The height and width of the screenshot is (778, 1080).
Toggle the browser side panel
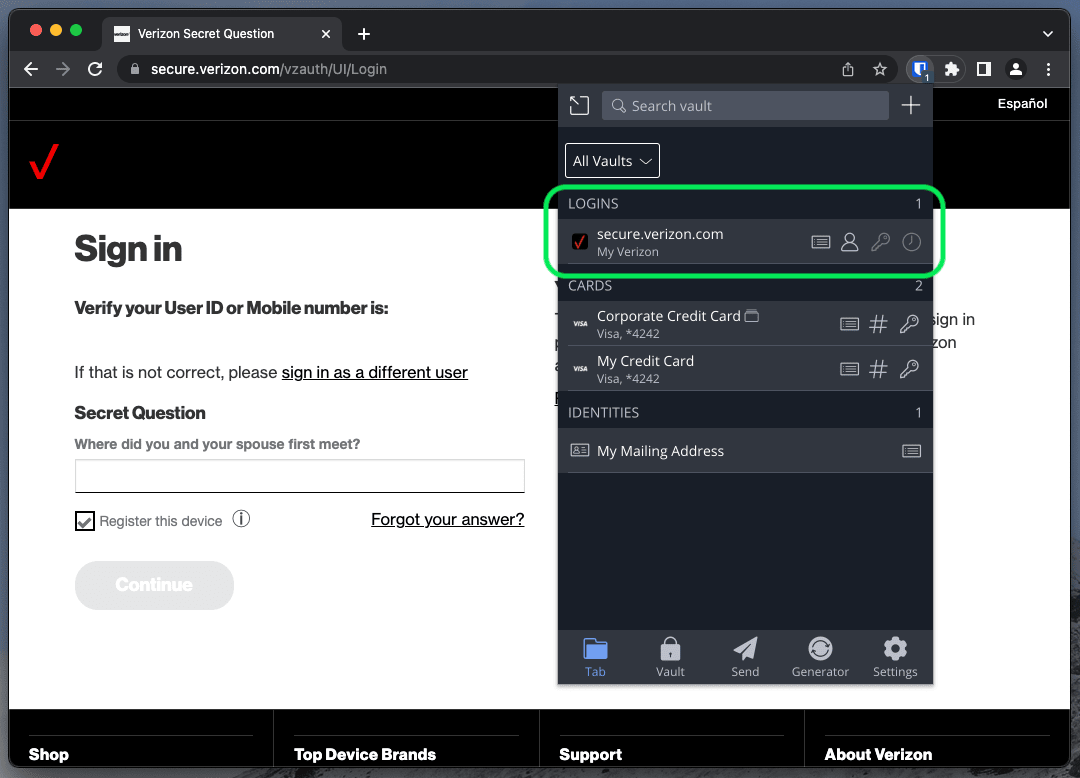coord(984,69)
